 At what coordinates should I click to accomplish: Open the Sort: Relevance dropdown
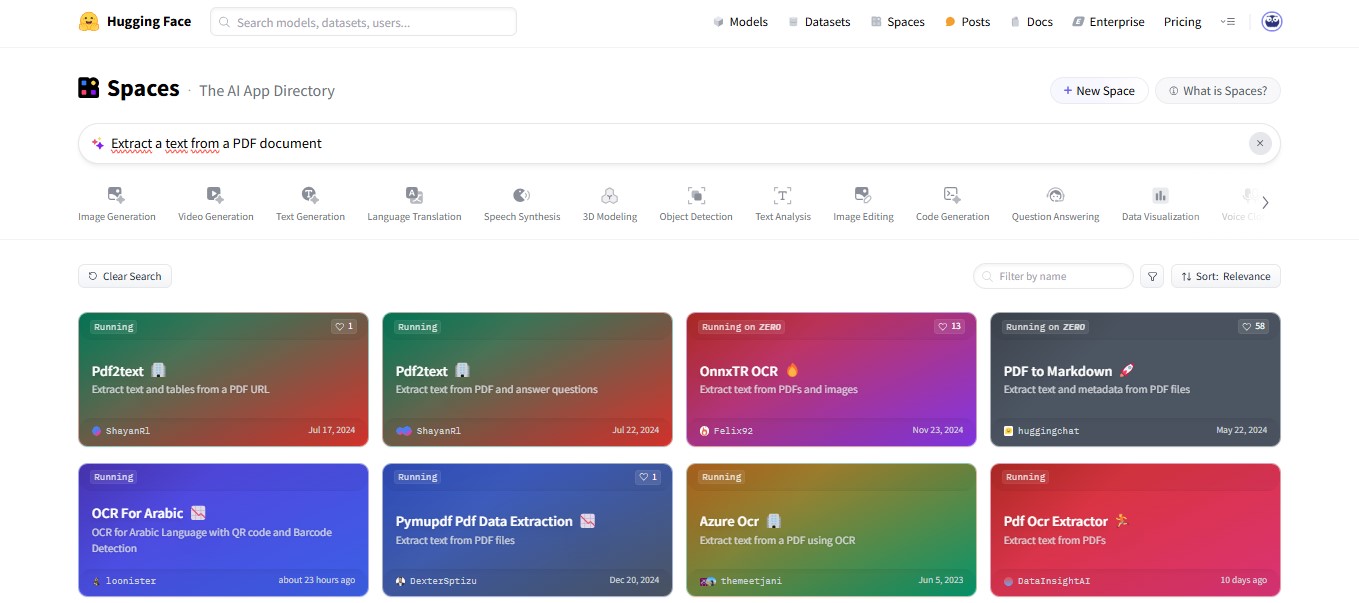click(x=1225, y=276)
